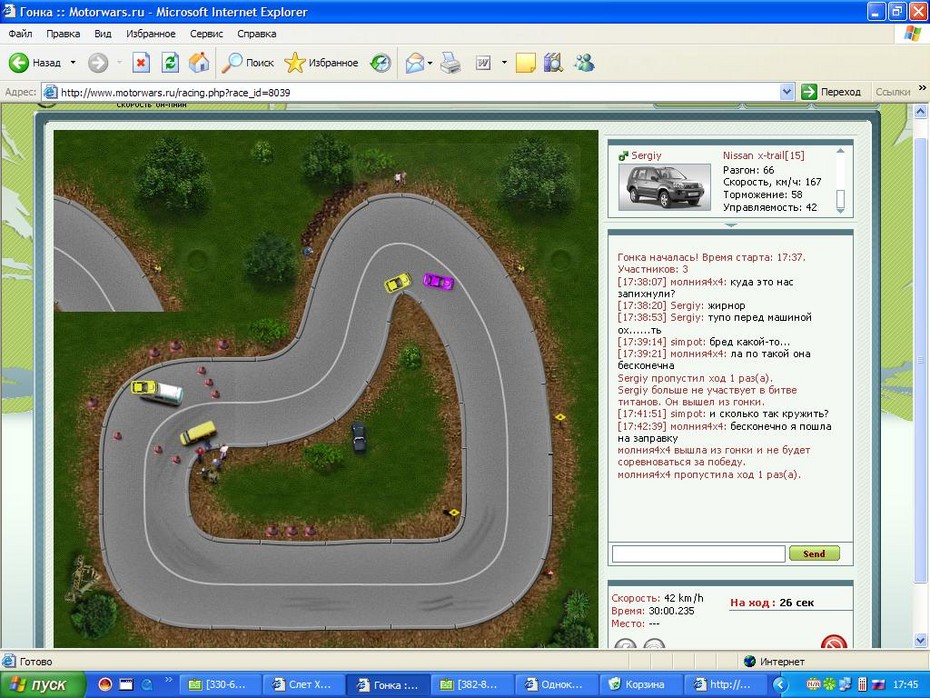The image size is (930, 698).
Task: Click the Russian flag language indicator
Action: pyautogui.click(x=878, y=684)
